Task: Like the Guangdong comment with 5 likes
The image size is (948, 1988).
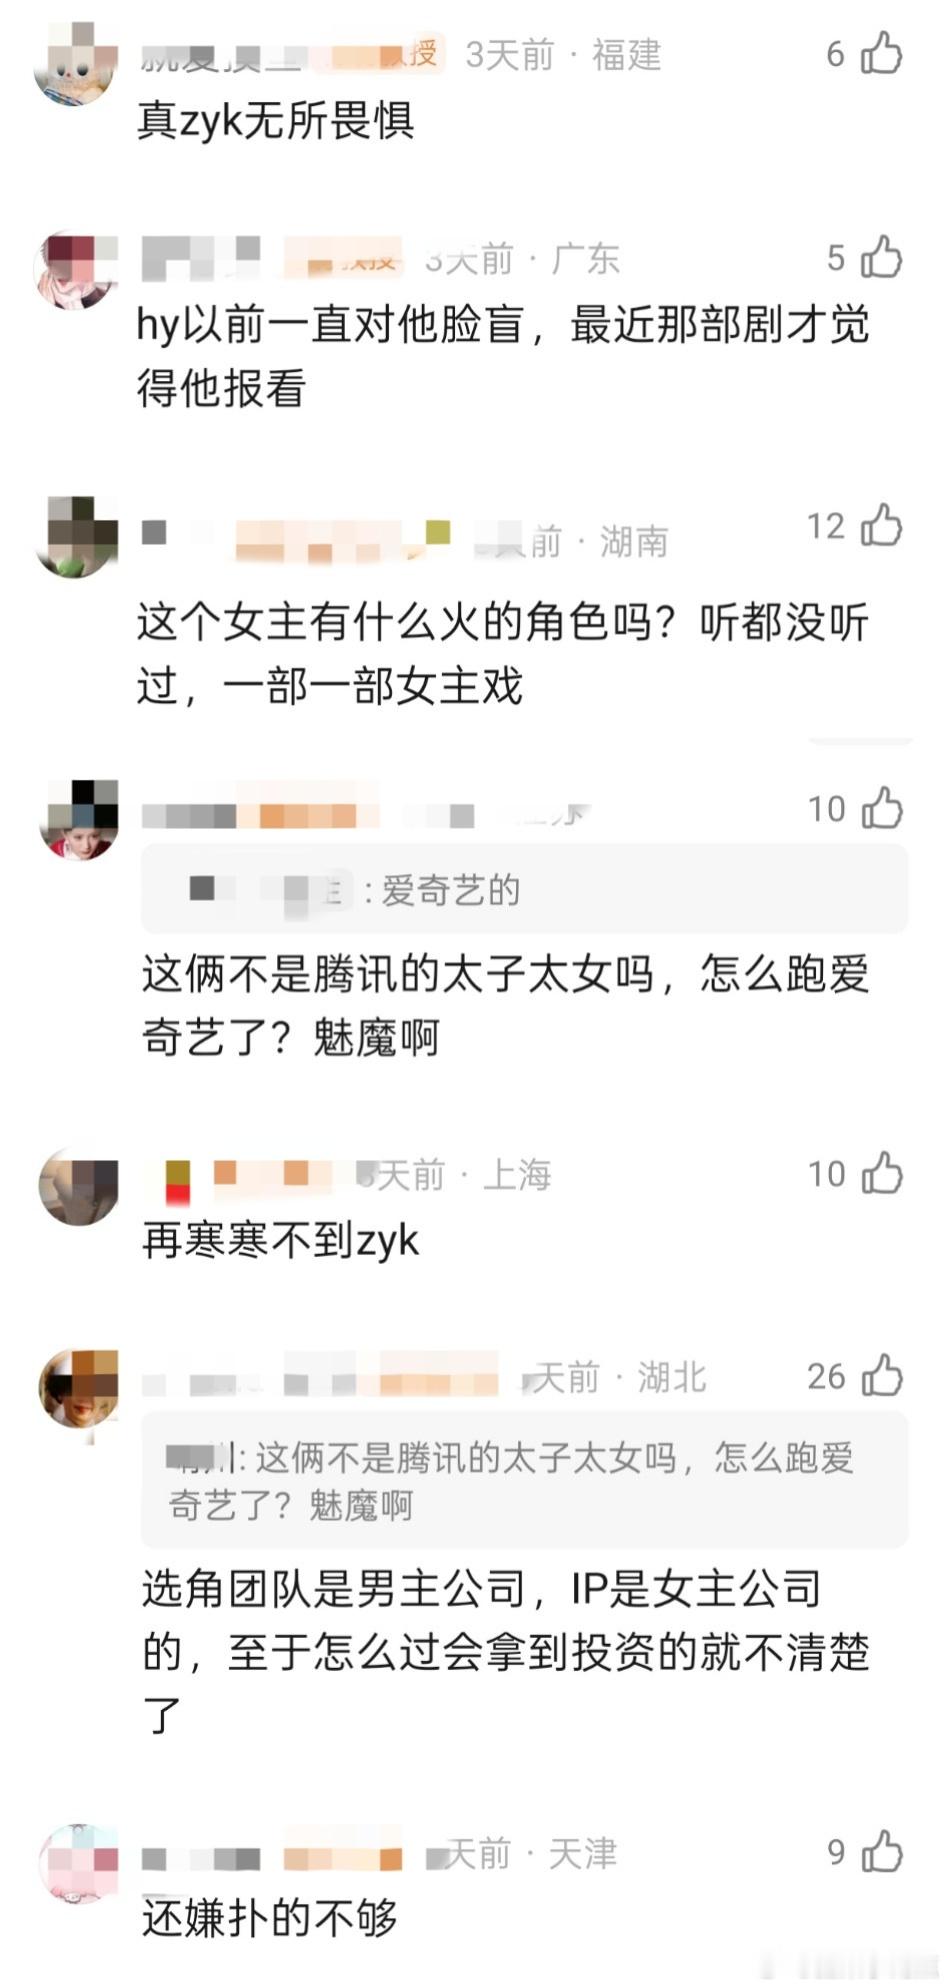Action: click(x=881, y=257)
